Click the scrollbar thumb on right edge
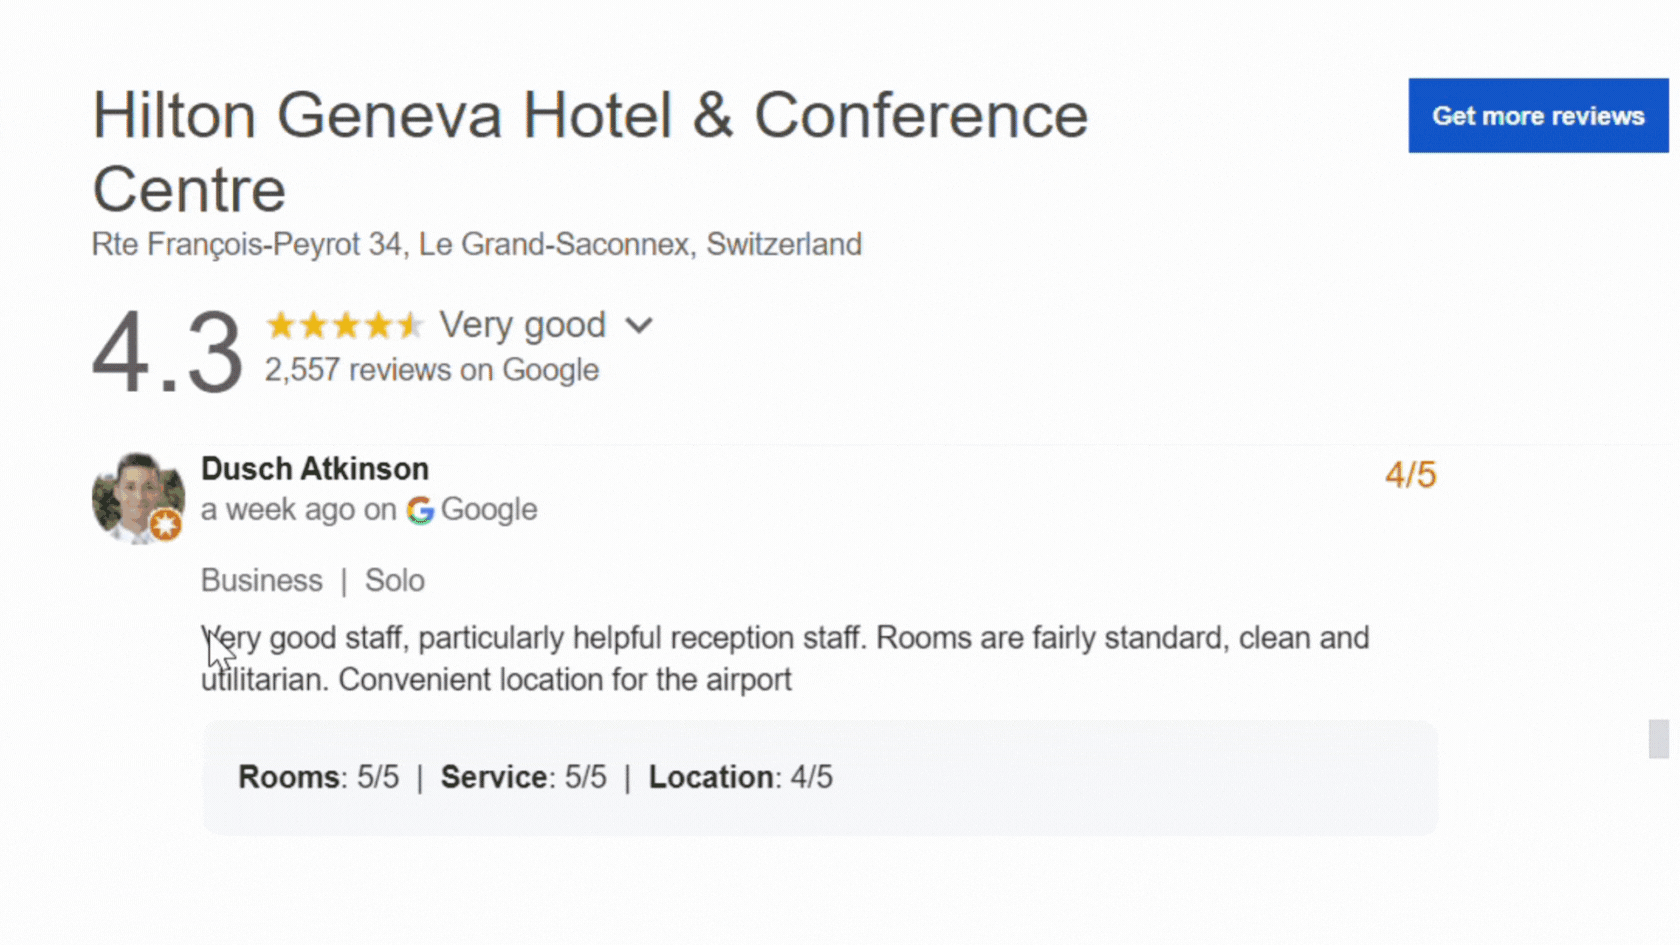The image size is (1680, 945). point(1658,739)
